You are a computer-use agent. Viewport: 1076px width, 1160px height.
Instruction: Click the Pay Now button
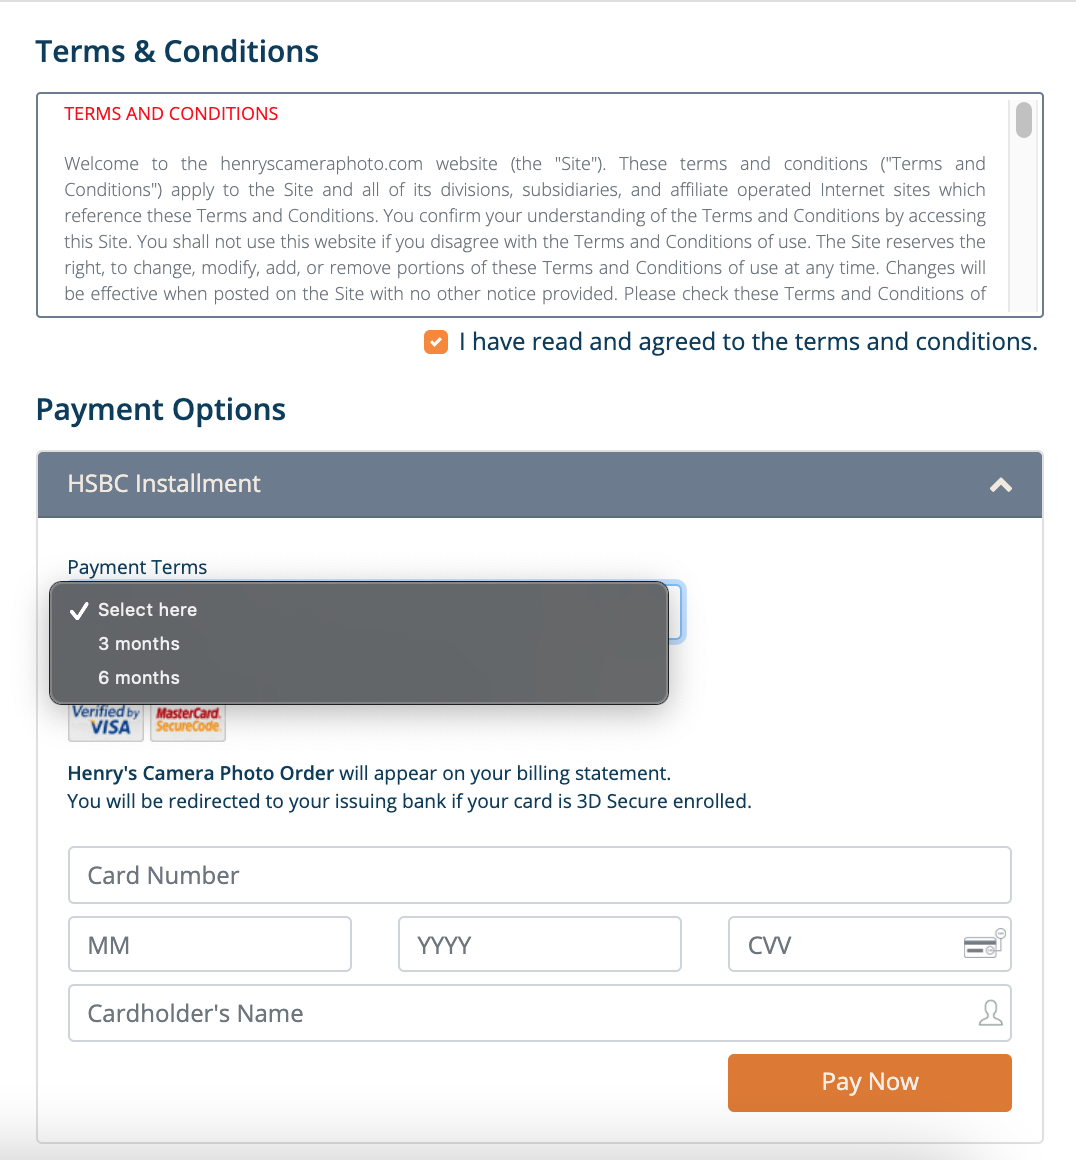tap(870, 1082)
